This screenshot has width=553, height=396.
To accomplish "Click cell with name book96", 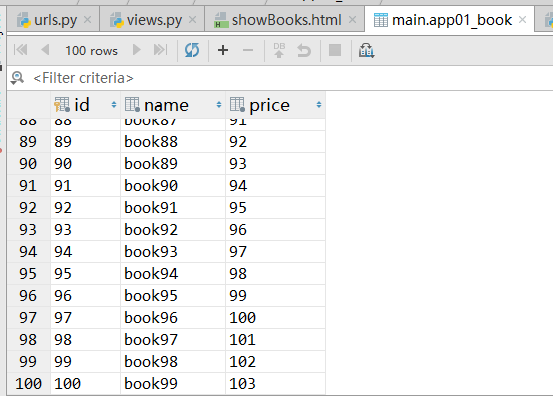I will 173,318.
